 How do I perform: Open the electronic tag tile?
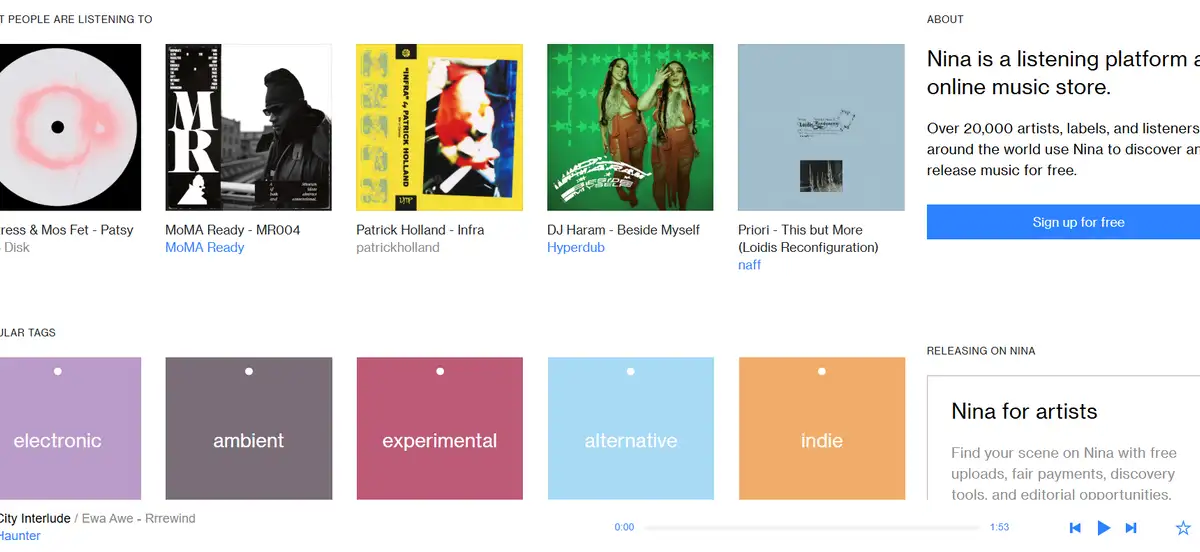tap(58, 428)
